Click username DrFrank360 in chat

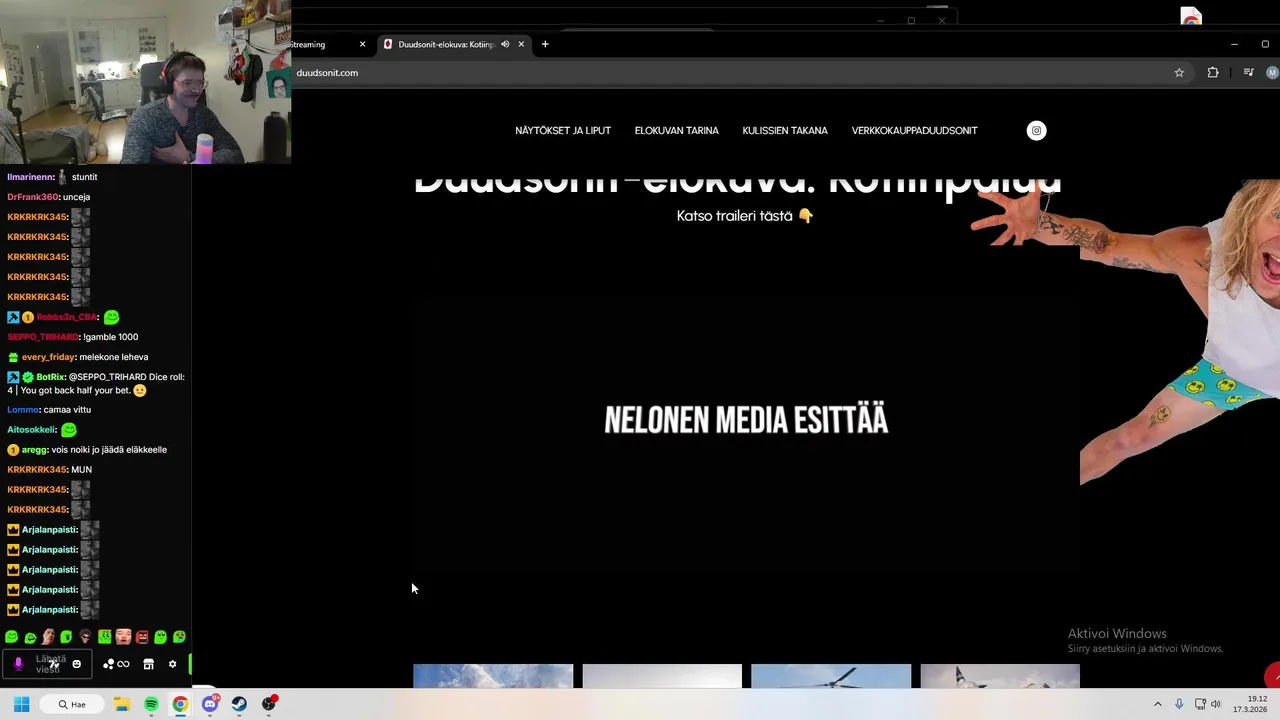(x=33, y=197)
